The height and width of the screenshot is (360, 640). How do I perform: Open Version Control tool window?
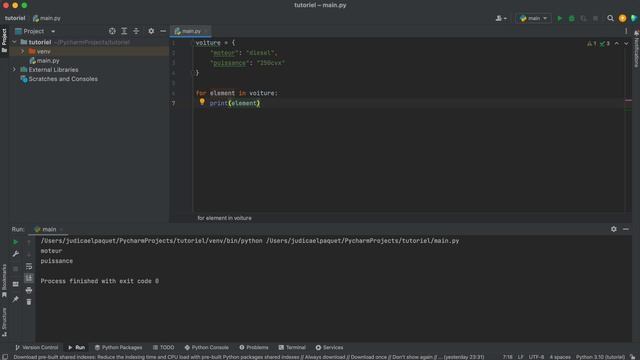click(36, 347)
